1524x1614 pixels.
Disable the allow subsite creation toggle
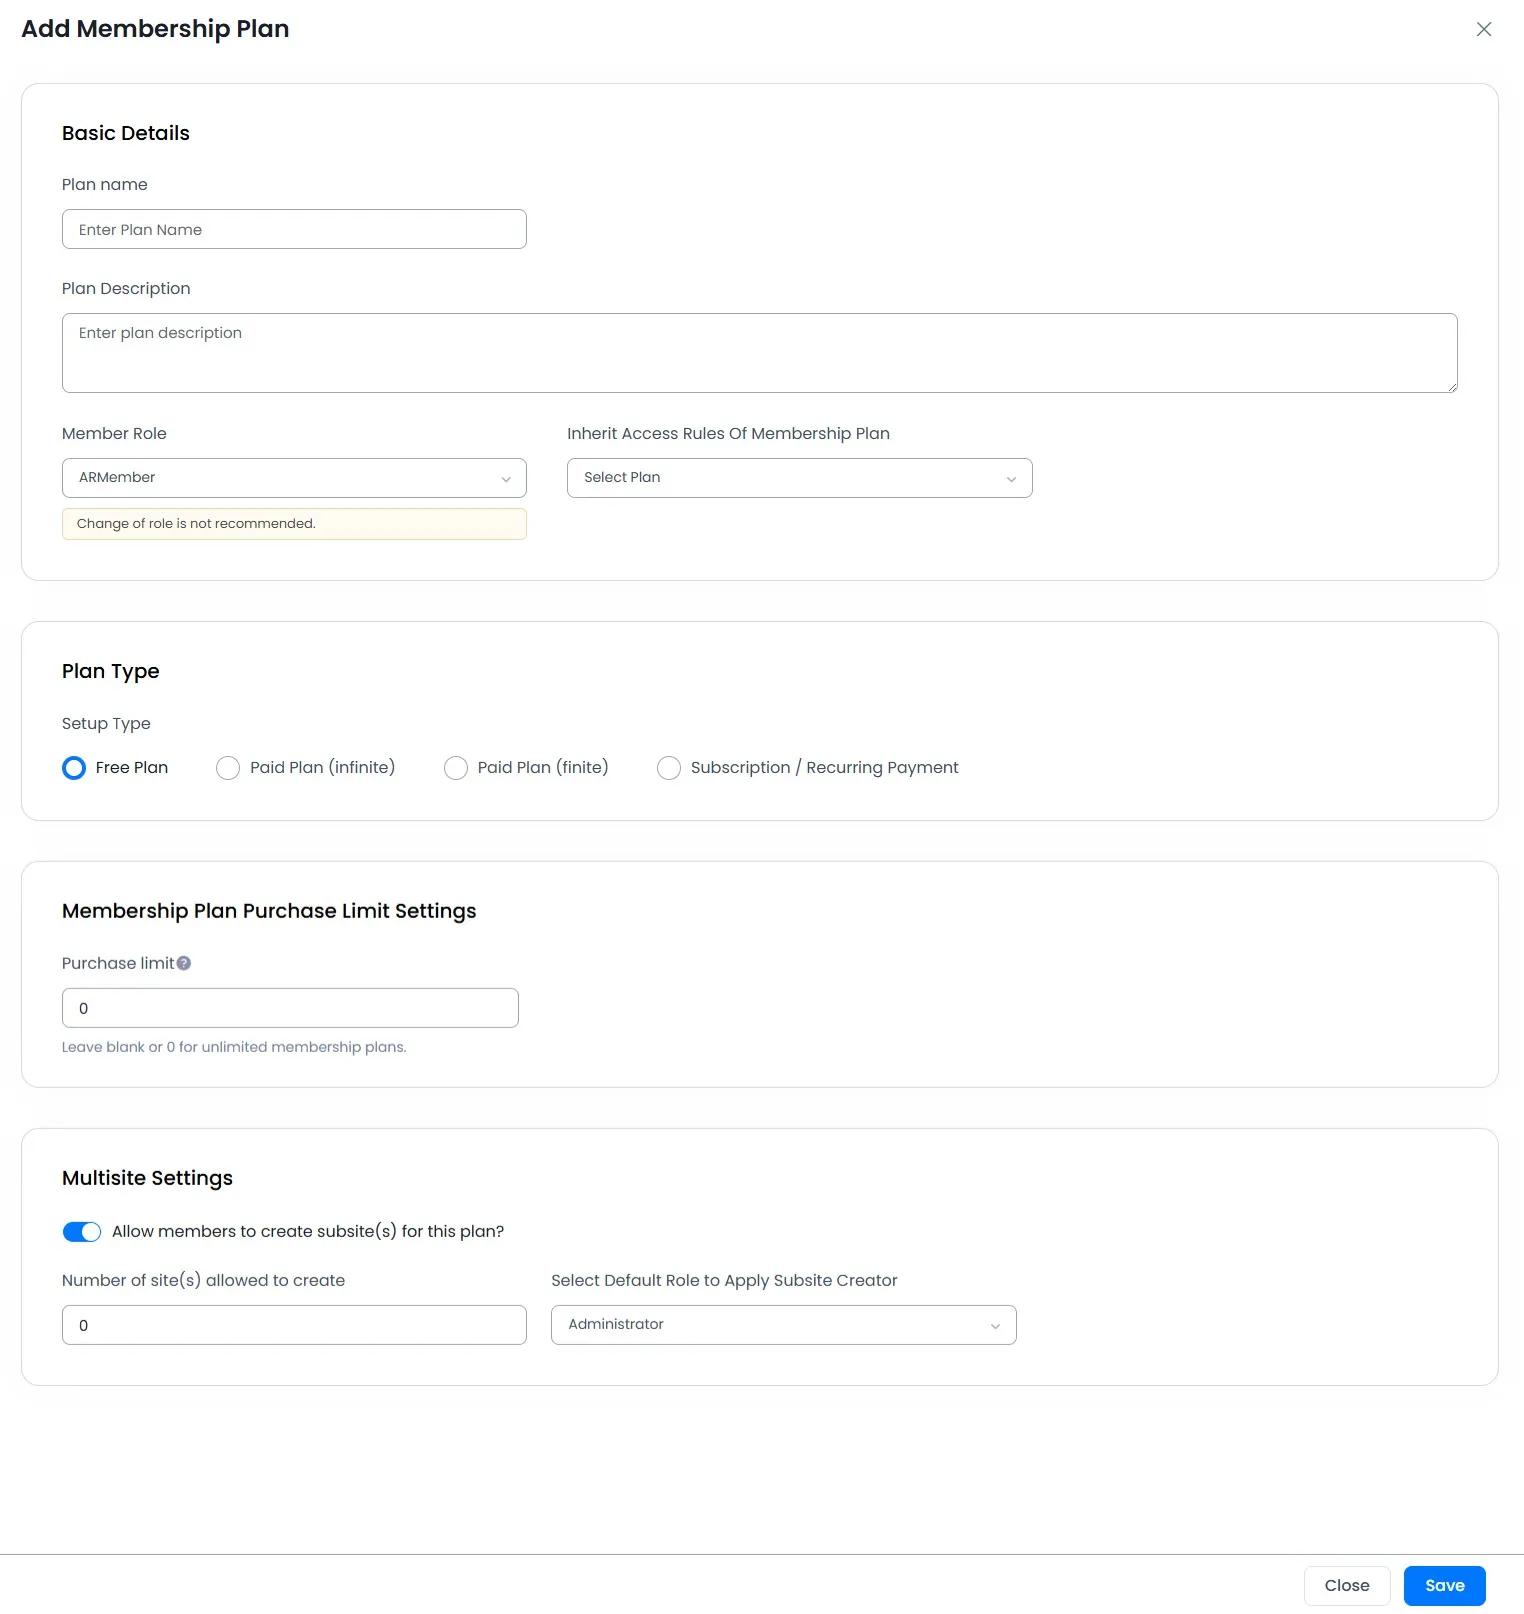82,1232
